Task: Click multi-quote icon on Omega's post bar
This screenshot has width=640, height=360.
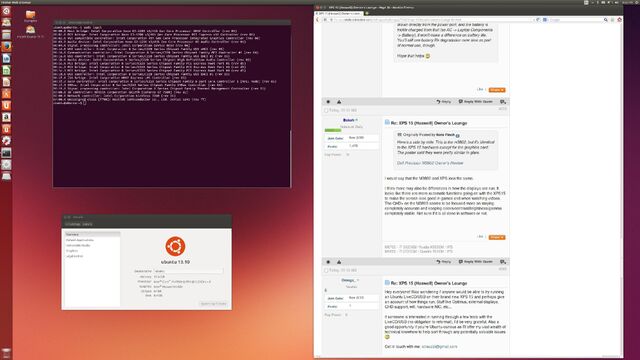Action: click(503, 262)
